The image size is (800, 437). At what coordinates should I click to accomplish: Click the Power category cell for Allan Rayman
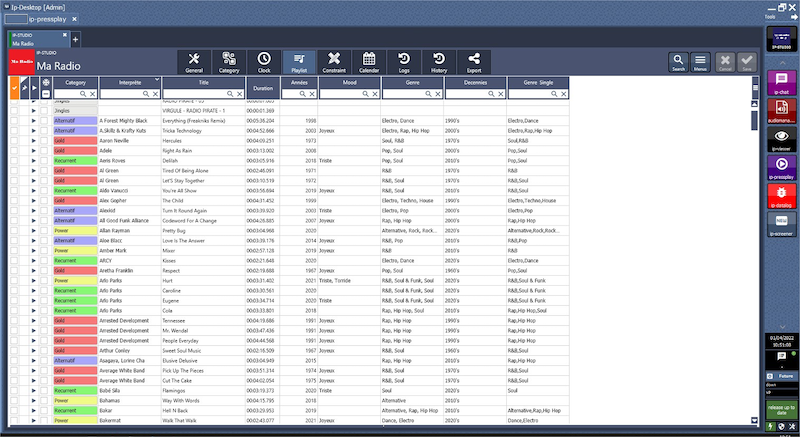[x=76, y=230]
